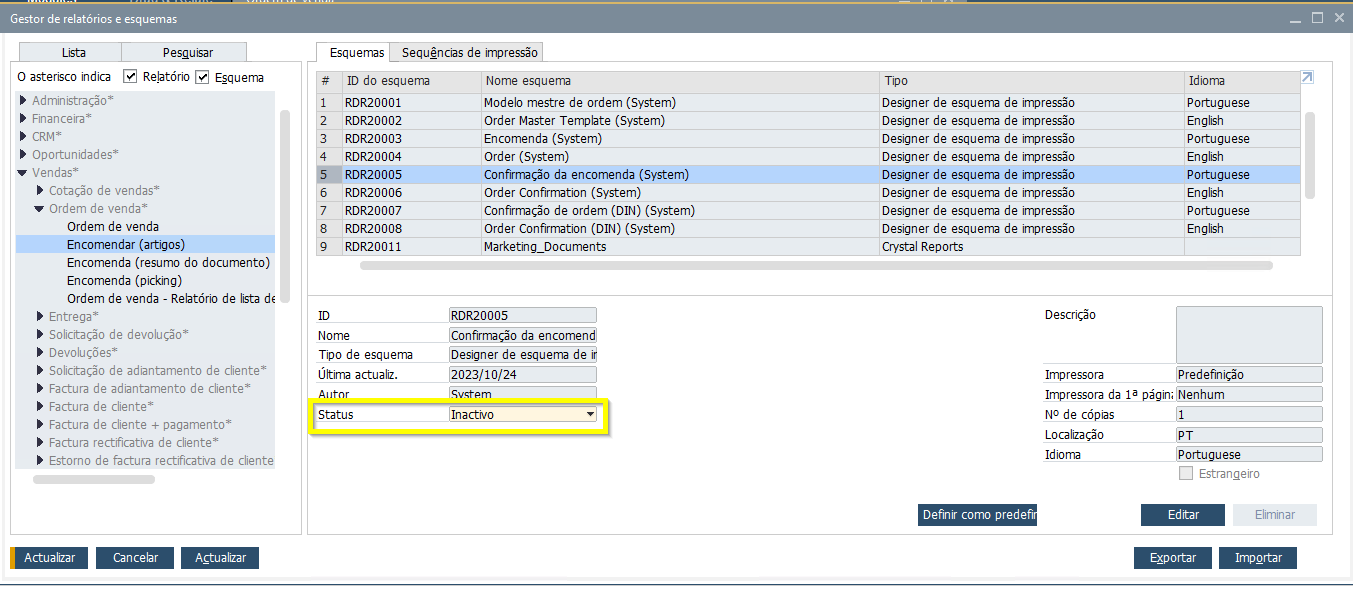Open the Pesquisar tab
This screenshot has width=1353, height=590.
188,53
